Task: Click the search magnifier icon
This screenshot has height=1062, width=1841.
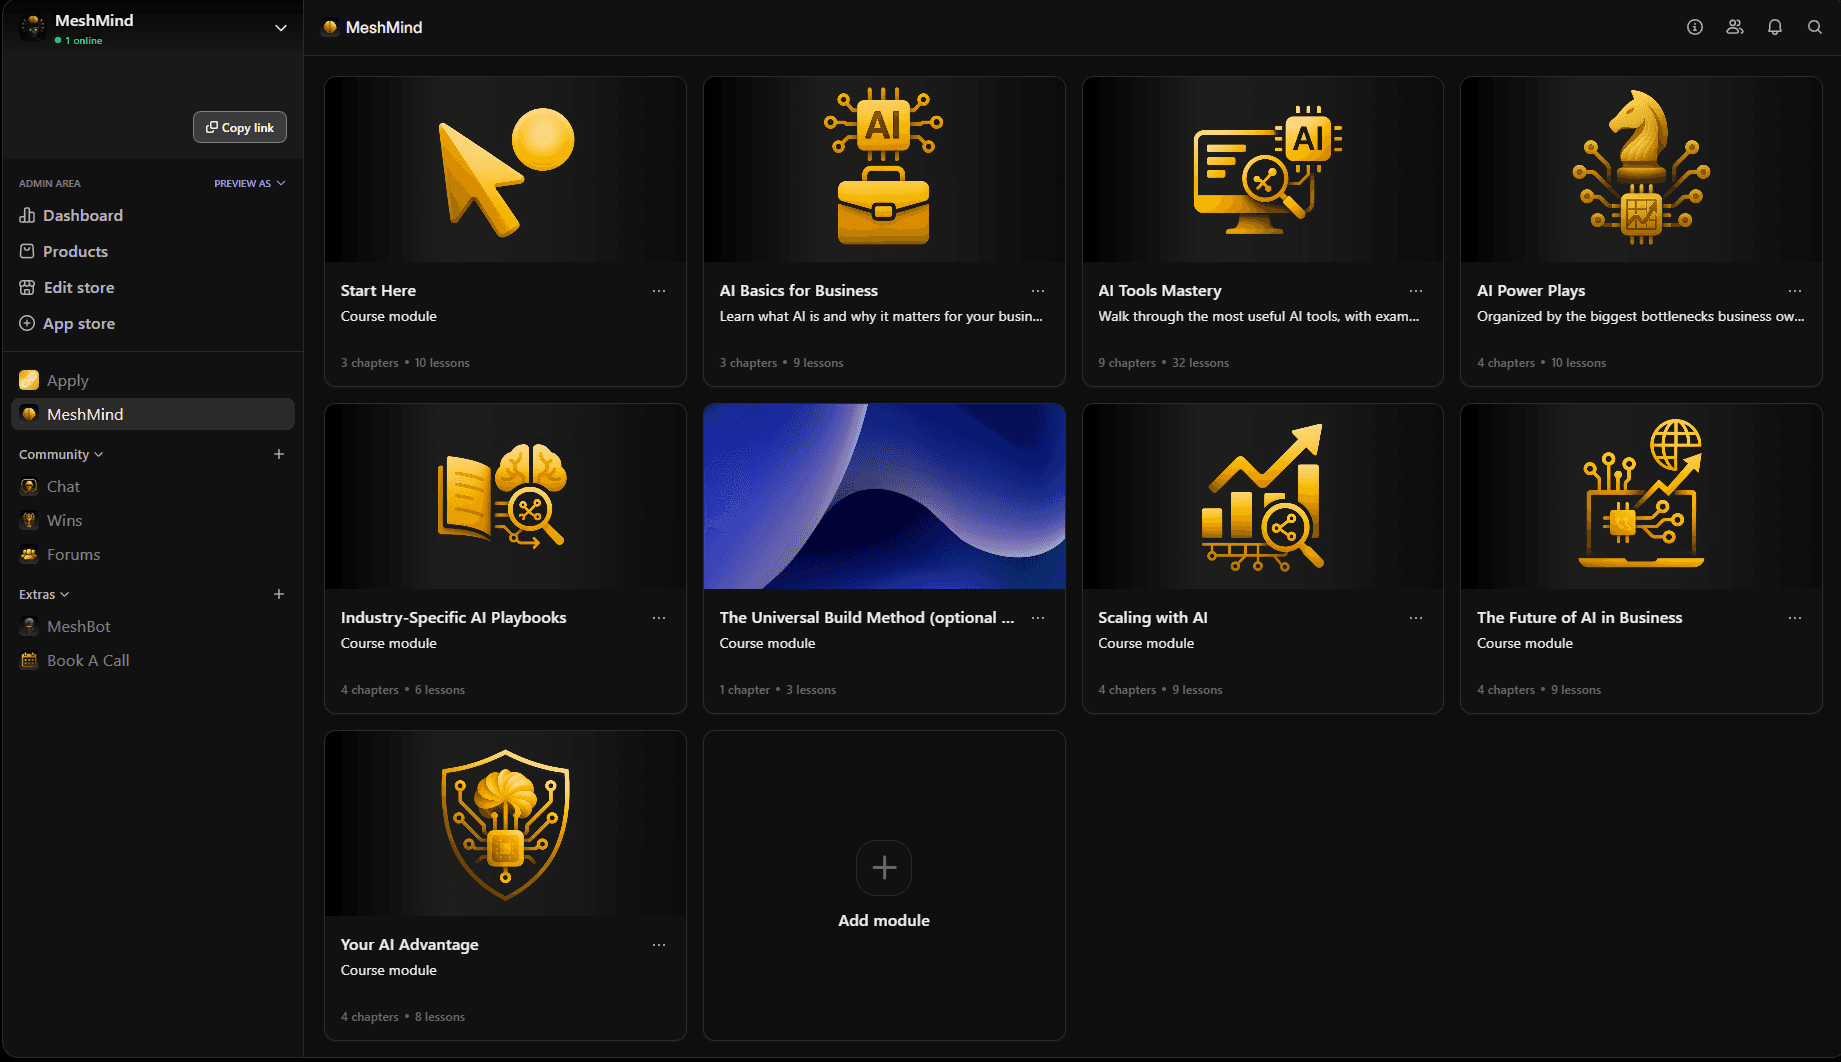Action: pos(1815,27)
